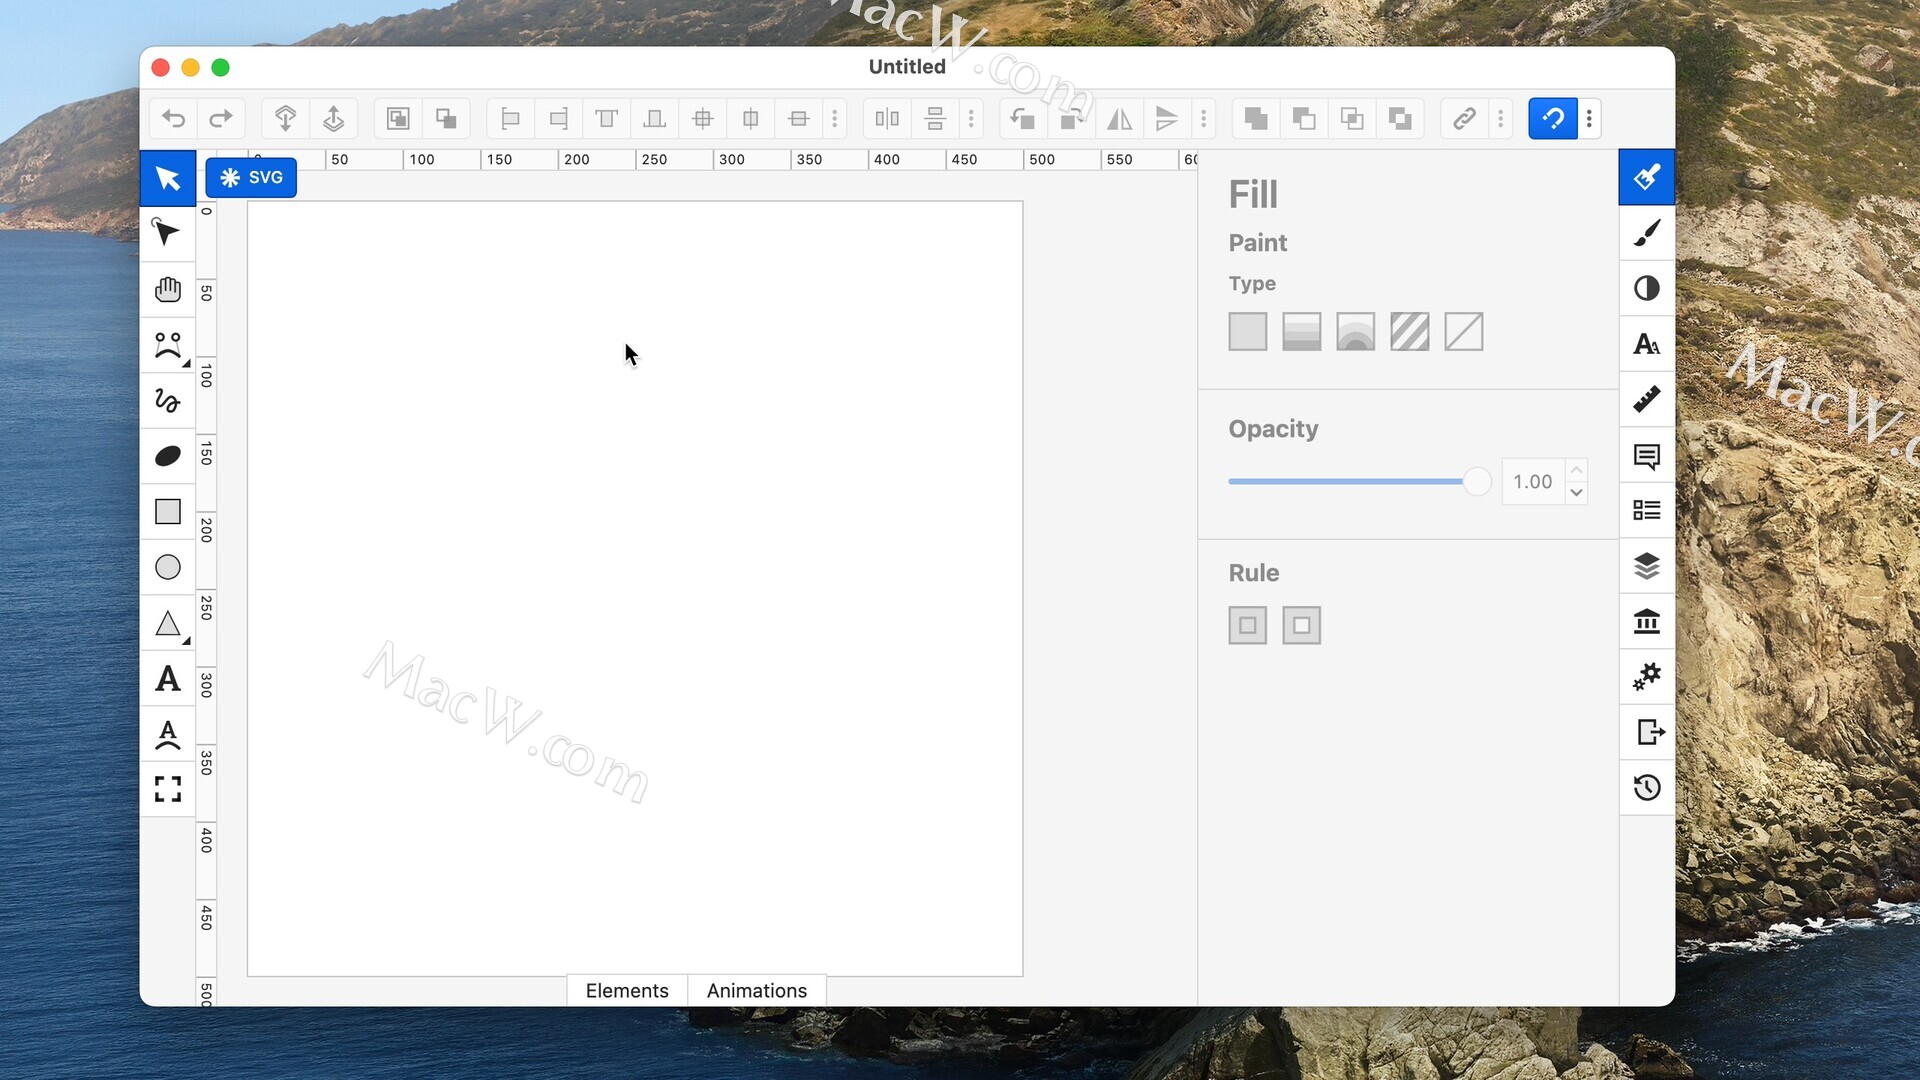The image size is (1920, 1080).
Task: Select the Freehand squiggle drawing tool
Action: pyautogui.click(x=168, y=401)
